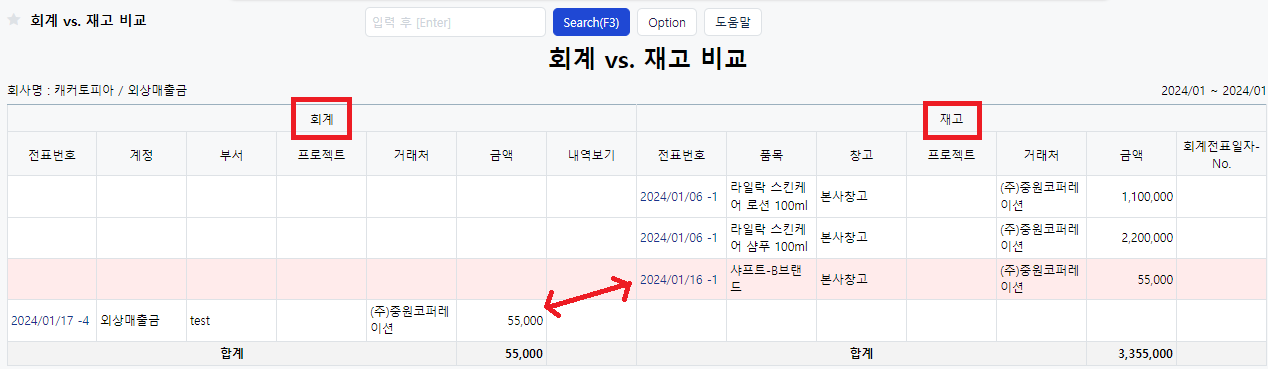This screenshot has width=1268, height=369.
Task: Open the 2024/01/16 -1 inventory voucher link
Action: pos(679,279)
